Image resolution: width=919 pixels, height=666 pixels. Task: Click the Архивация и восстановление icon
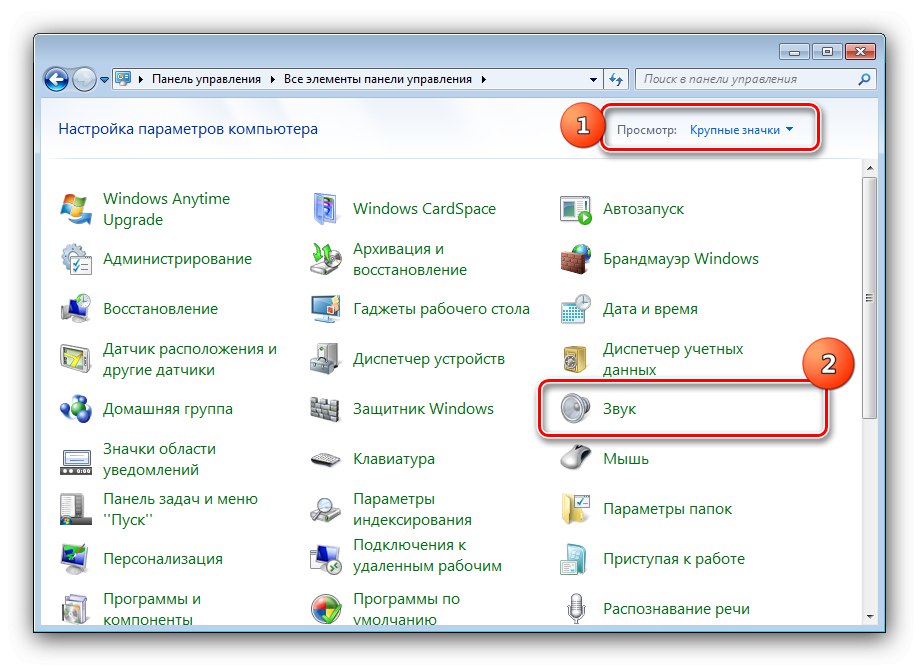[x=326, y=259]
